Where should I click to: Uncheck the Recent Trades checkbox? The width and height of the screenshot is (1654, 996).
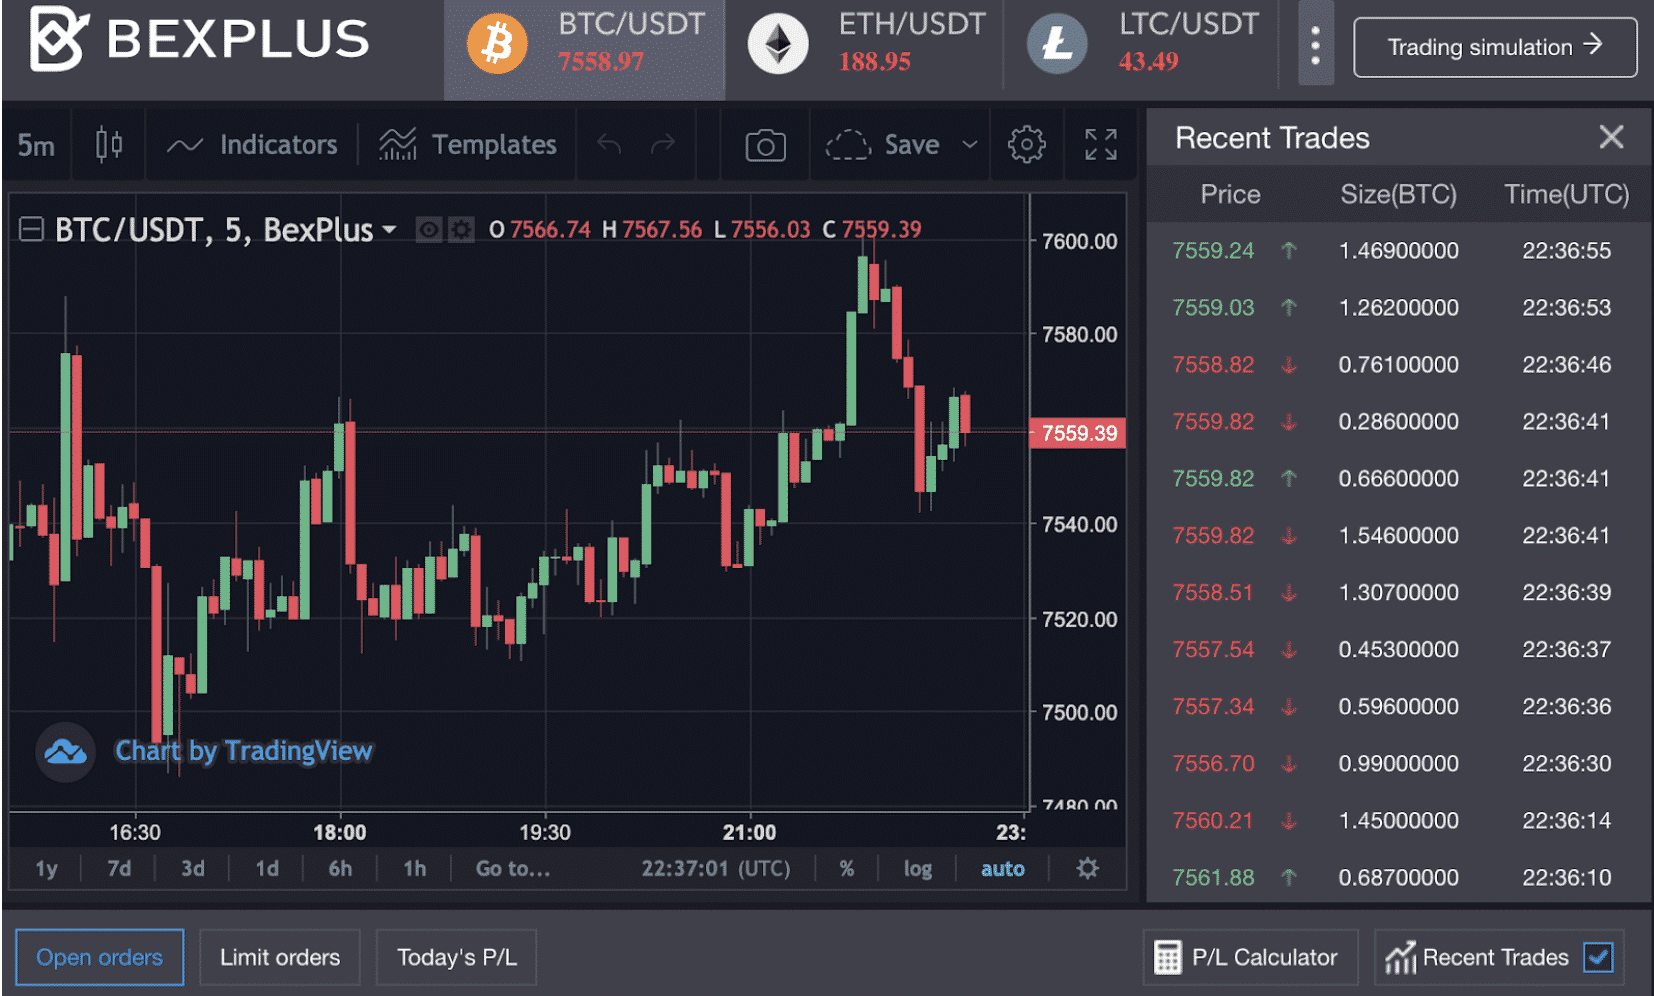click(x=1599, y=957)
